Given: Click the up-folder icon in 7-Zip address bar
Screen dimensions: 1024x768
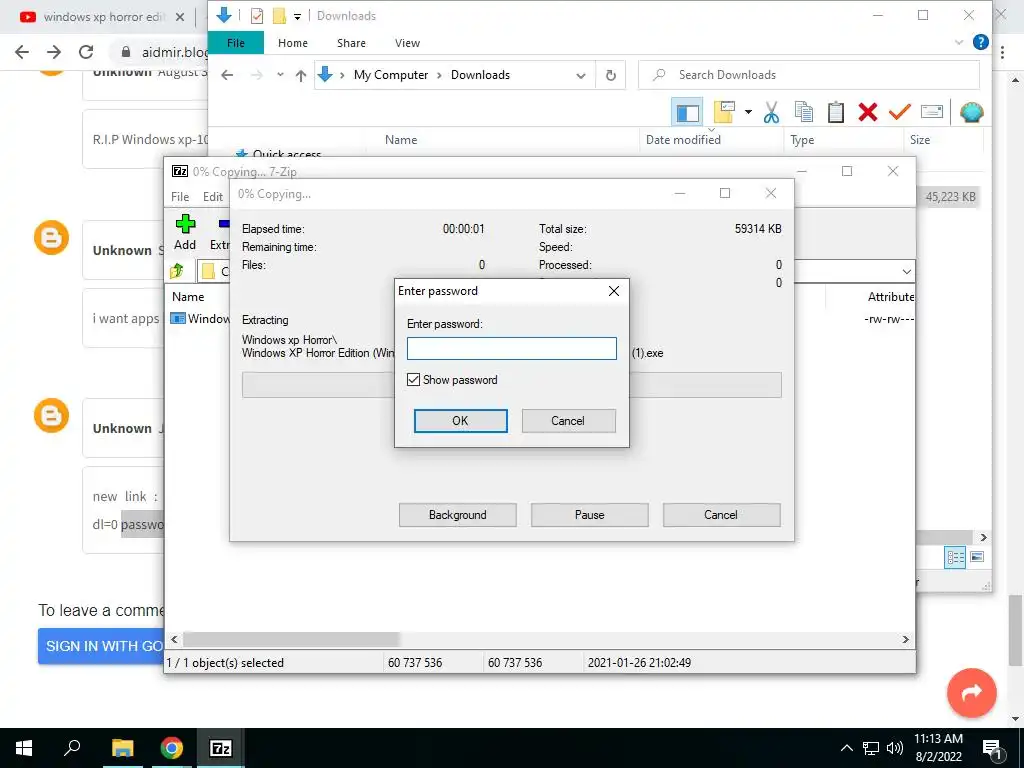Looking at the screenshot, I should tap(177, 270).
